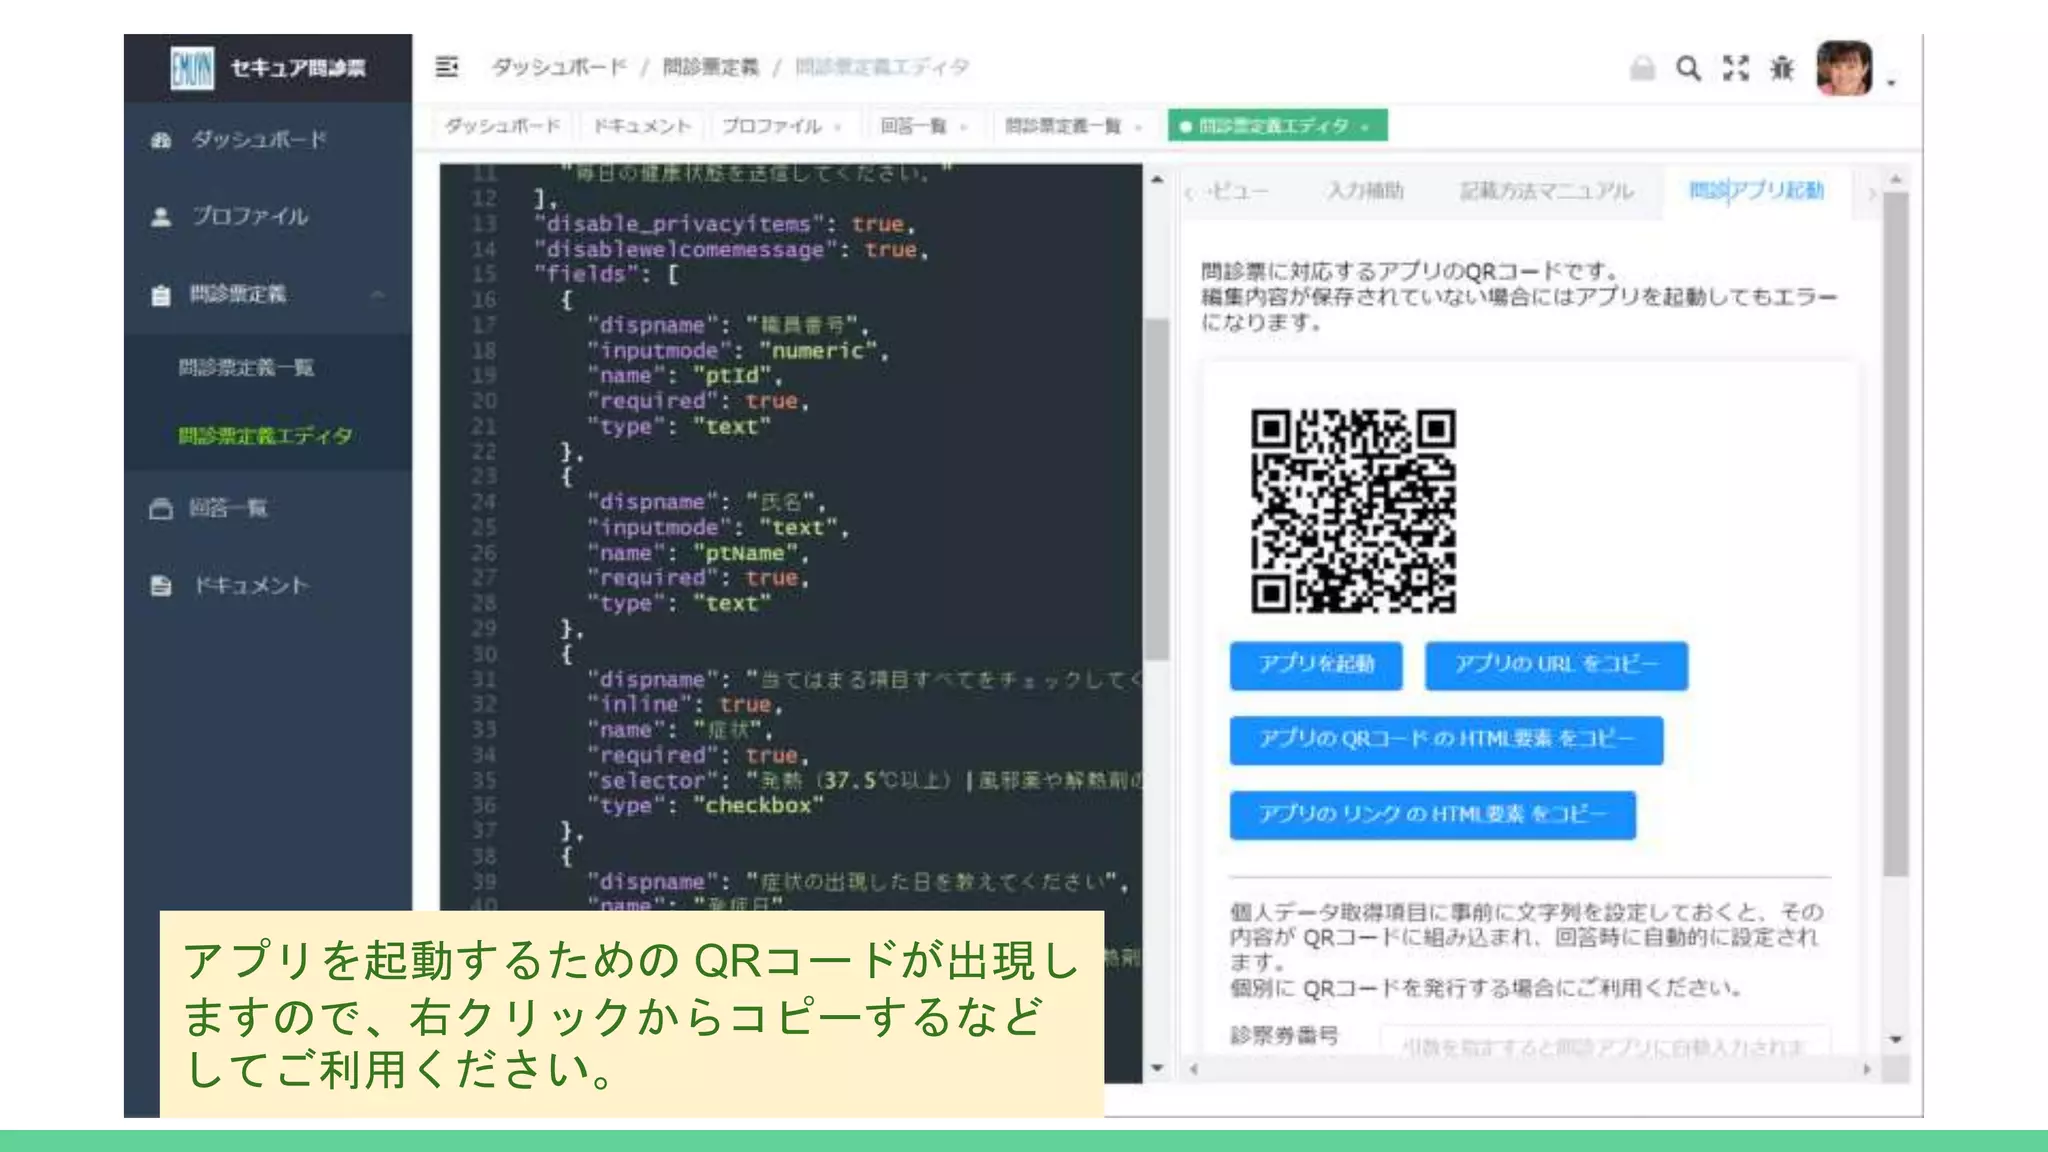This screenshot has width=2048, height=1152.
Task: Click the inbox icon next to 回答一覧
Action: coord(160,509)
